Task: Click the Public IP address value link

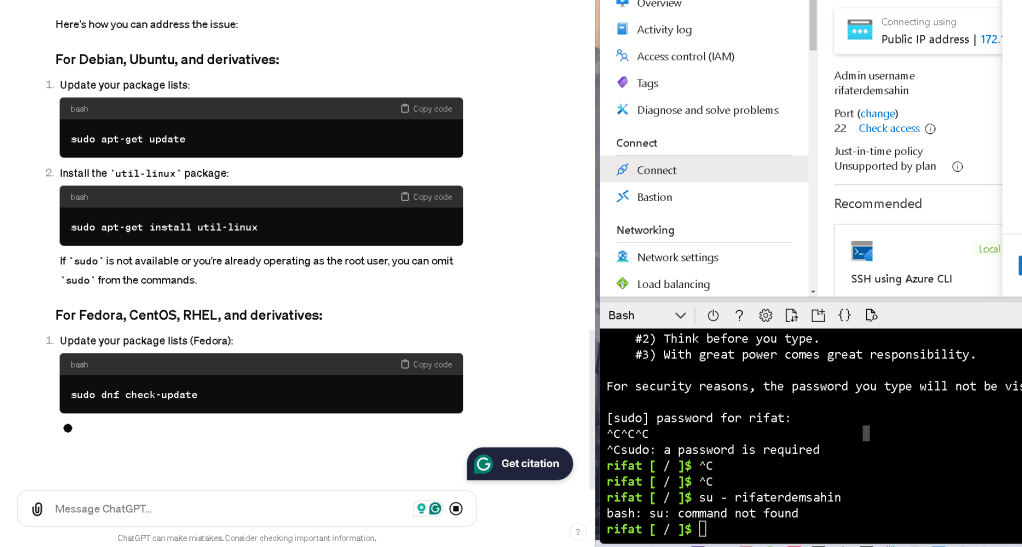Action: pos(991,39)
